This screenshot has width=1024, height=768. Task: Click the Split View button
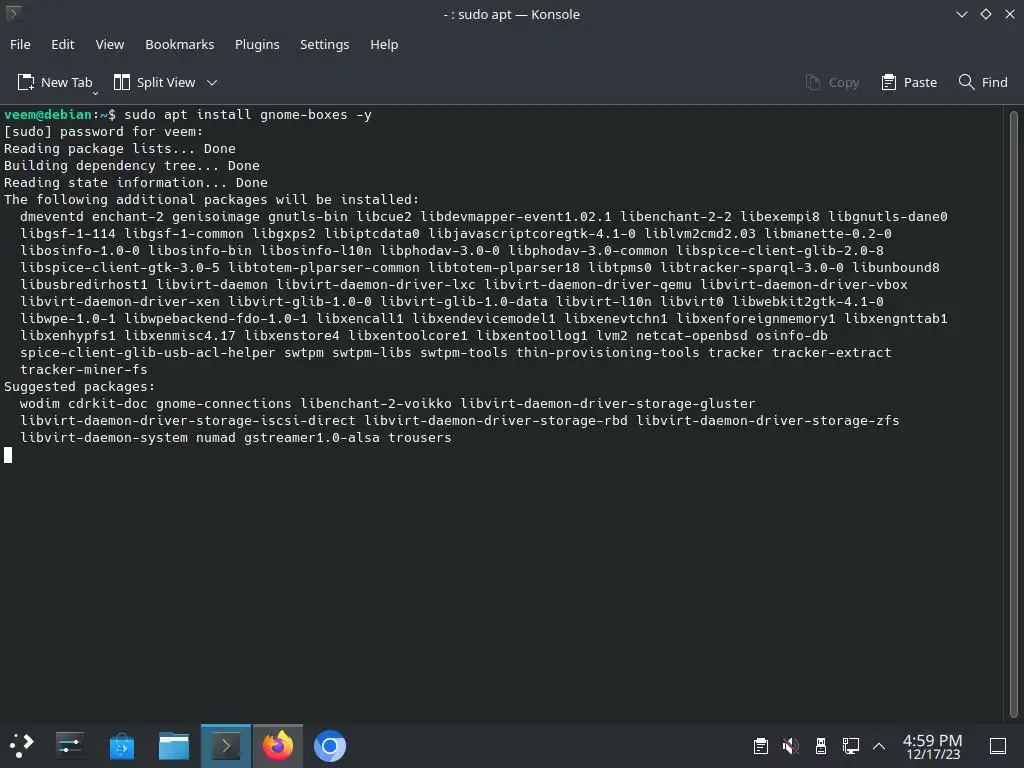[x=155, y=82]
